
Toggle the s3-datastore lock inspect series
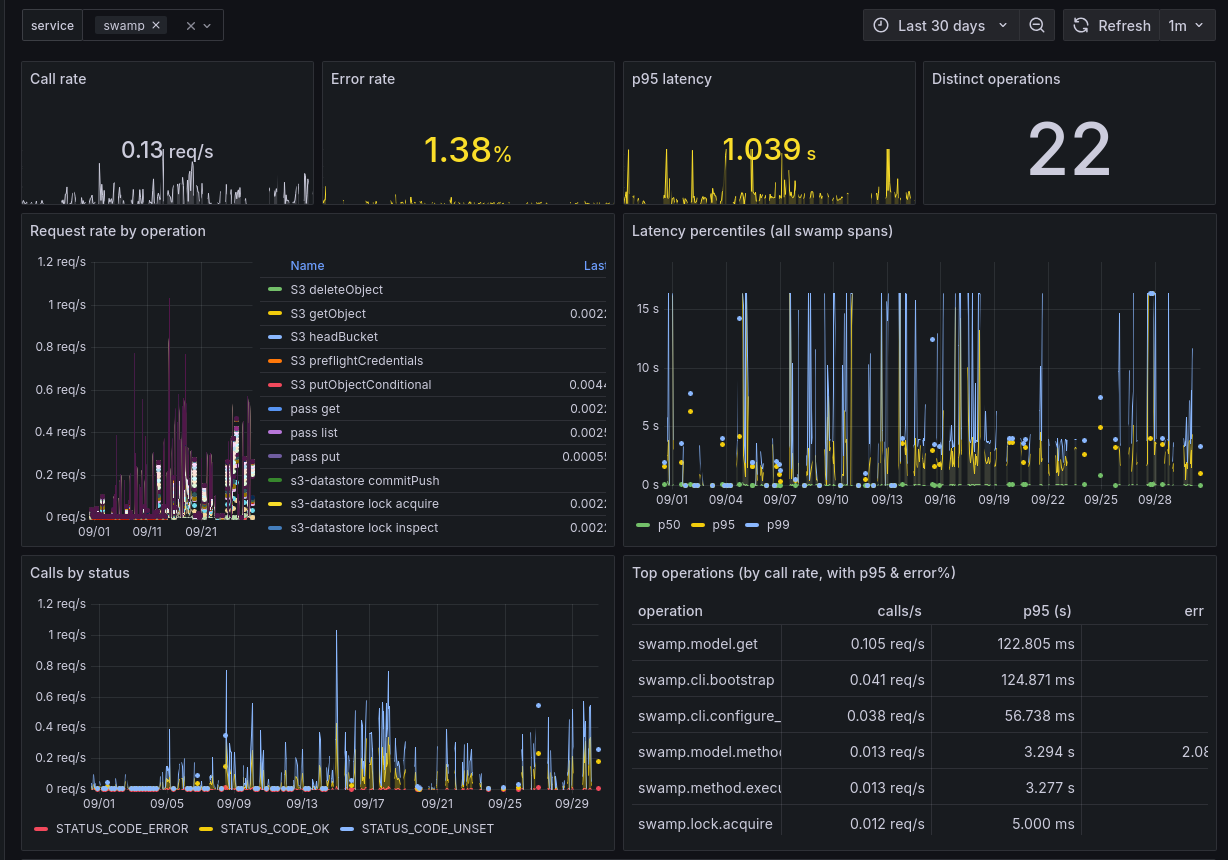coord(364,528)
